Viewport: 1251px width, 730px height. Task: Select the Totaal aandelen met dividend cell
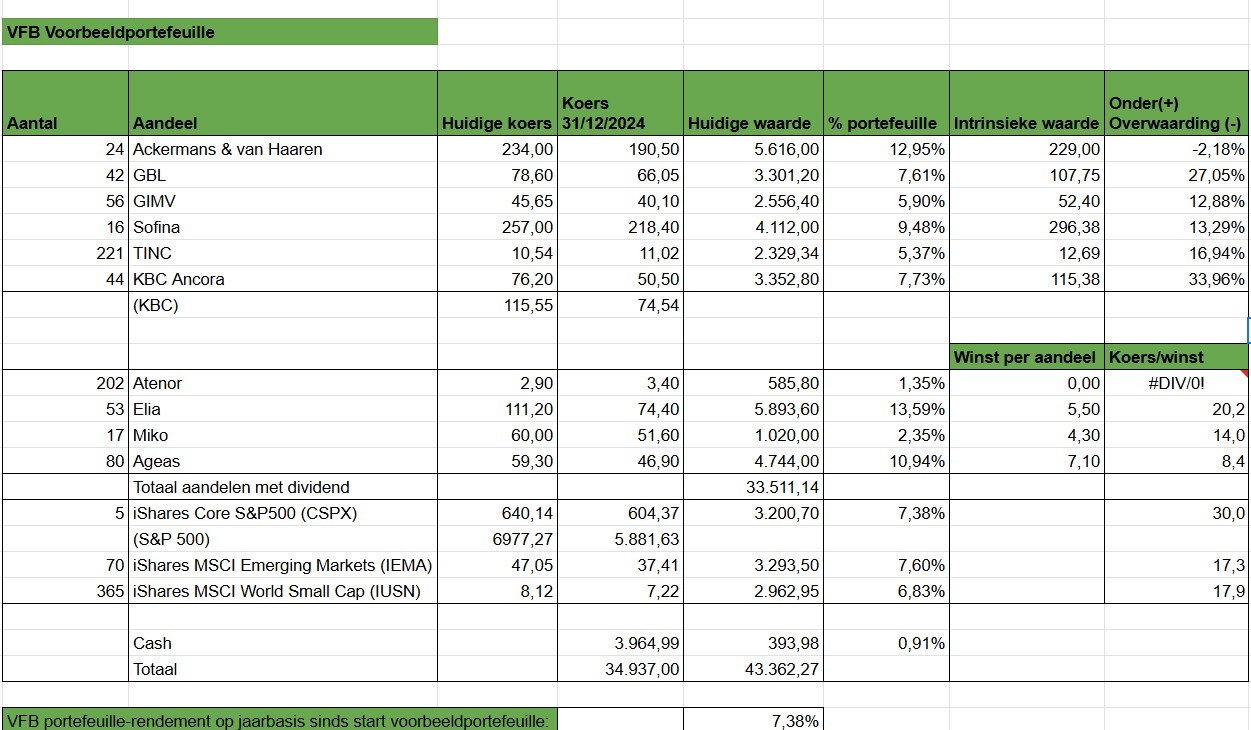pos(282,487)
